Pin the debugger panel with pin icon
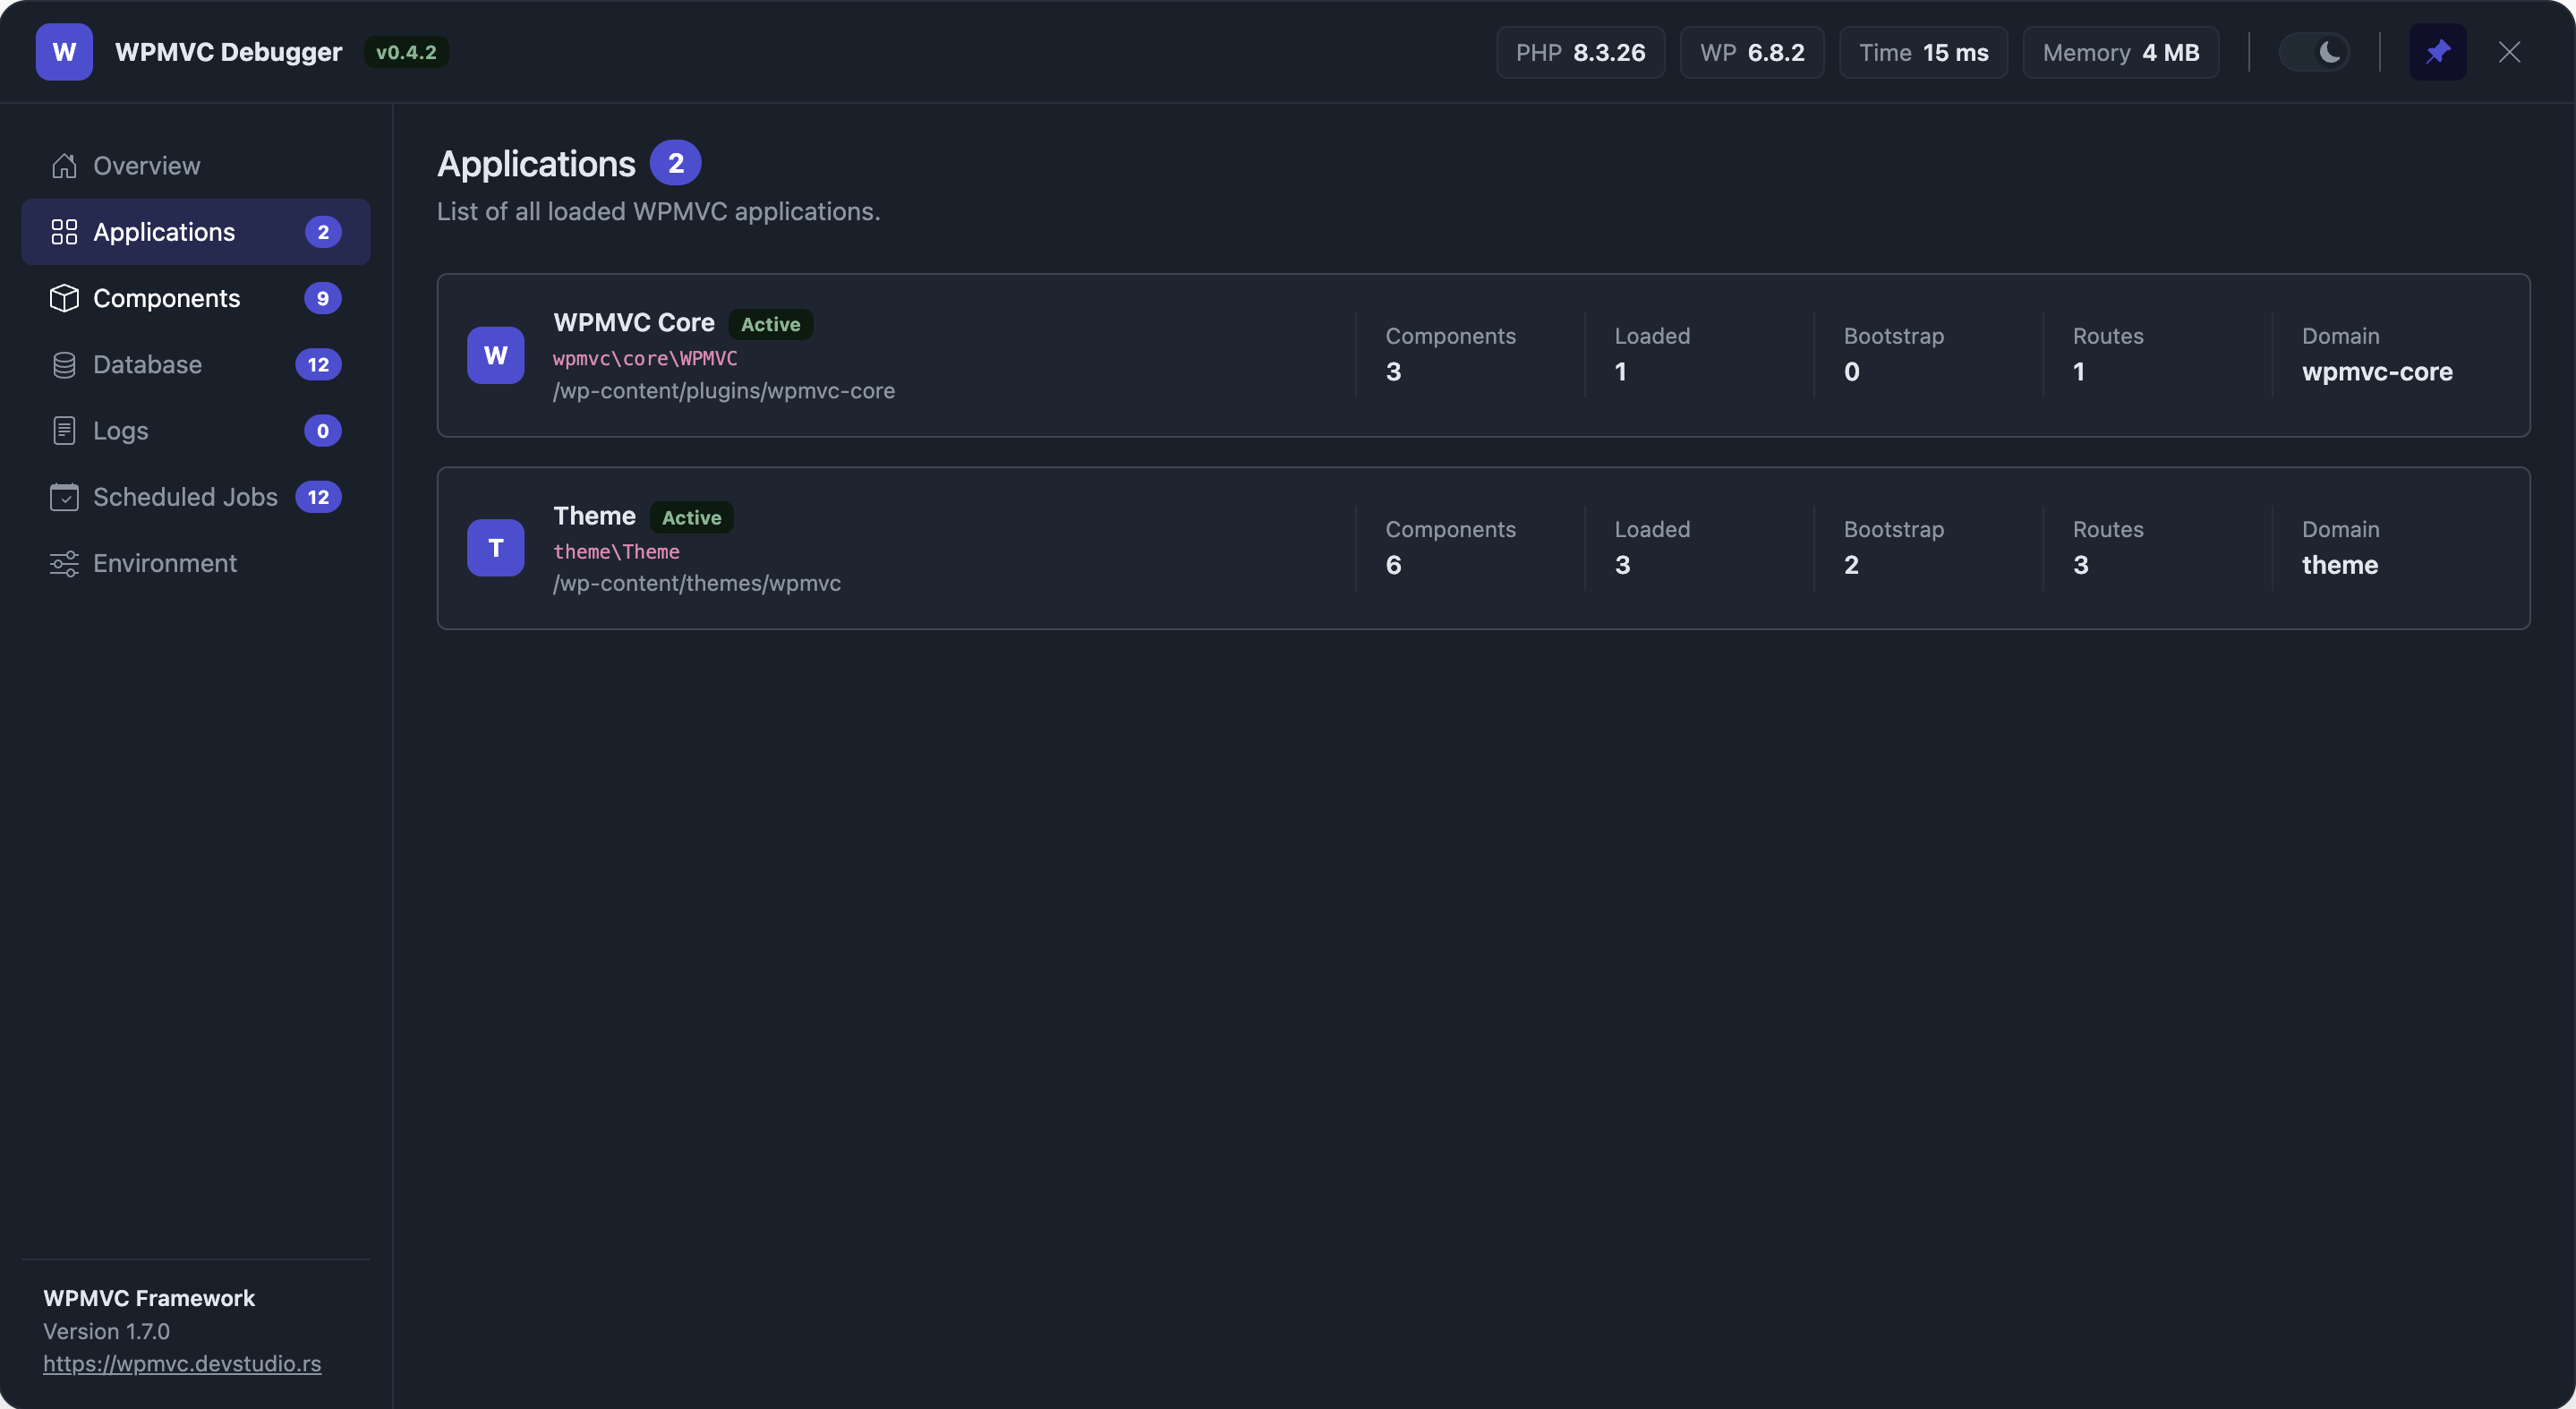 click(x=2437, y=52)
